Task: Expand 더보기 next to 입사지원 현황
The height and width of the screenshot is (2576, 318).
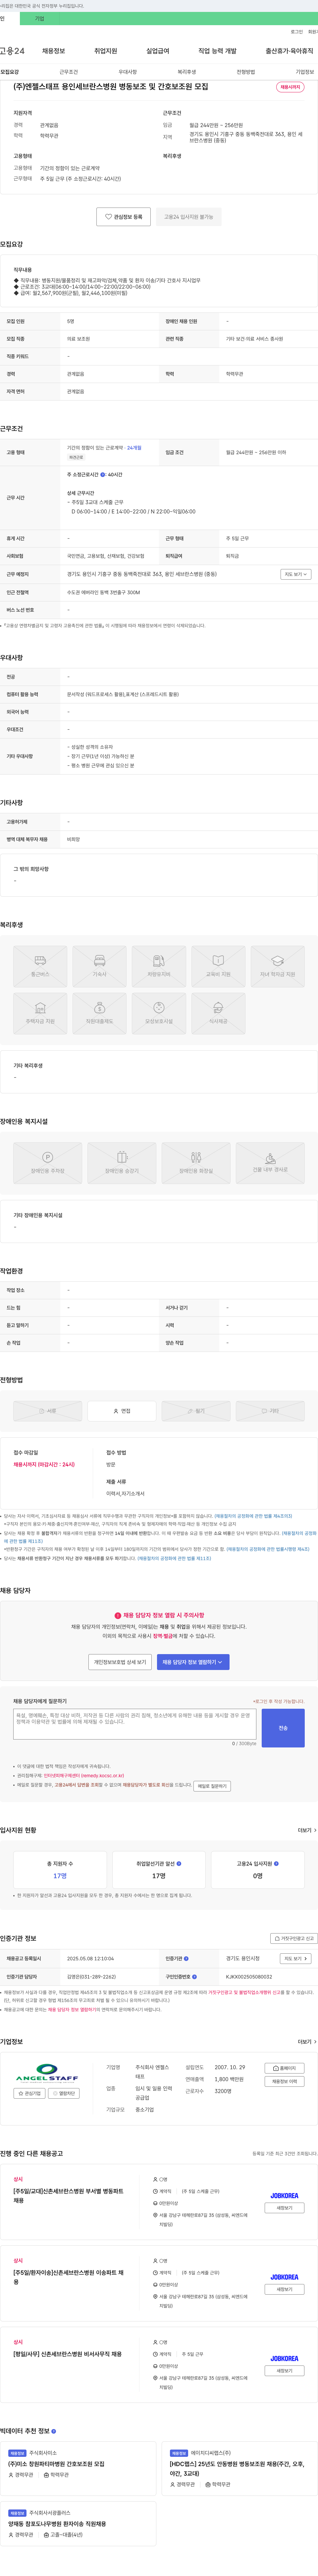Action: (307, 1830)
